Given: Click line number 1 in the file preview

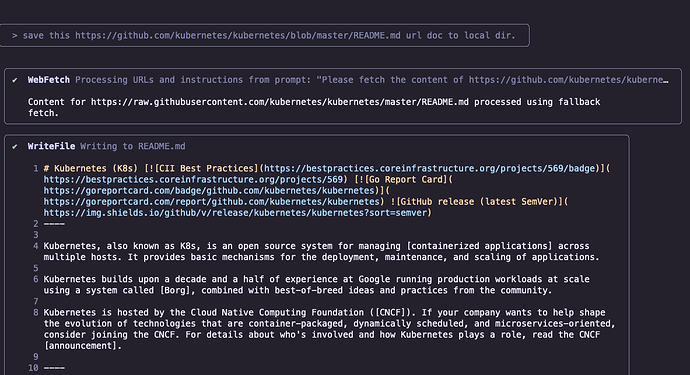Looking at the screenshot, I should (x=36, y=169).
